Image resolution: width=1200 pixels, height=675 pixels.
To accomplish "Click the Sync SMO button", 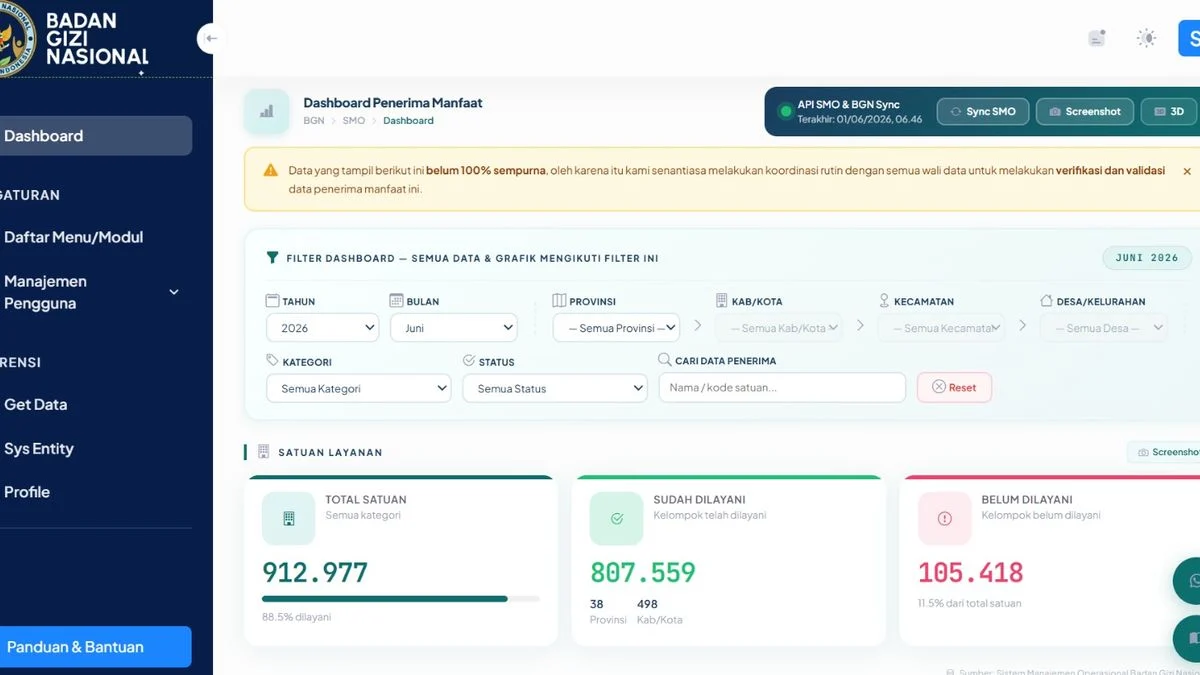I will (982, 112).
